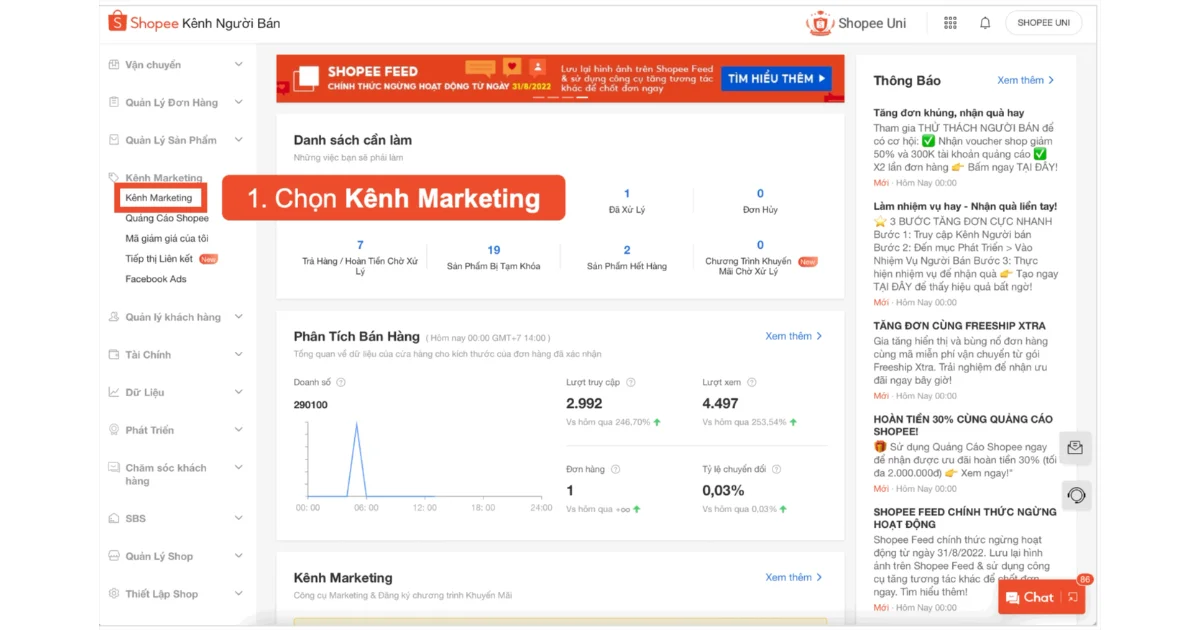Click the Dữ Liệu chart icon
This screenshot has width=1200, height=630.
[114, 392]
